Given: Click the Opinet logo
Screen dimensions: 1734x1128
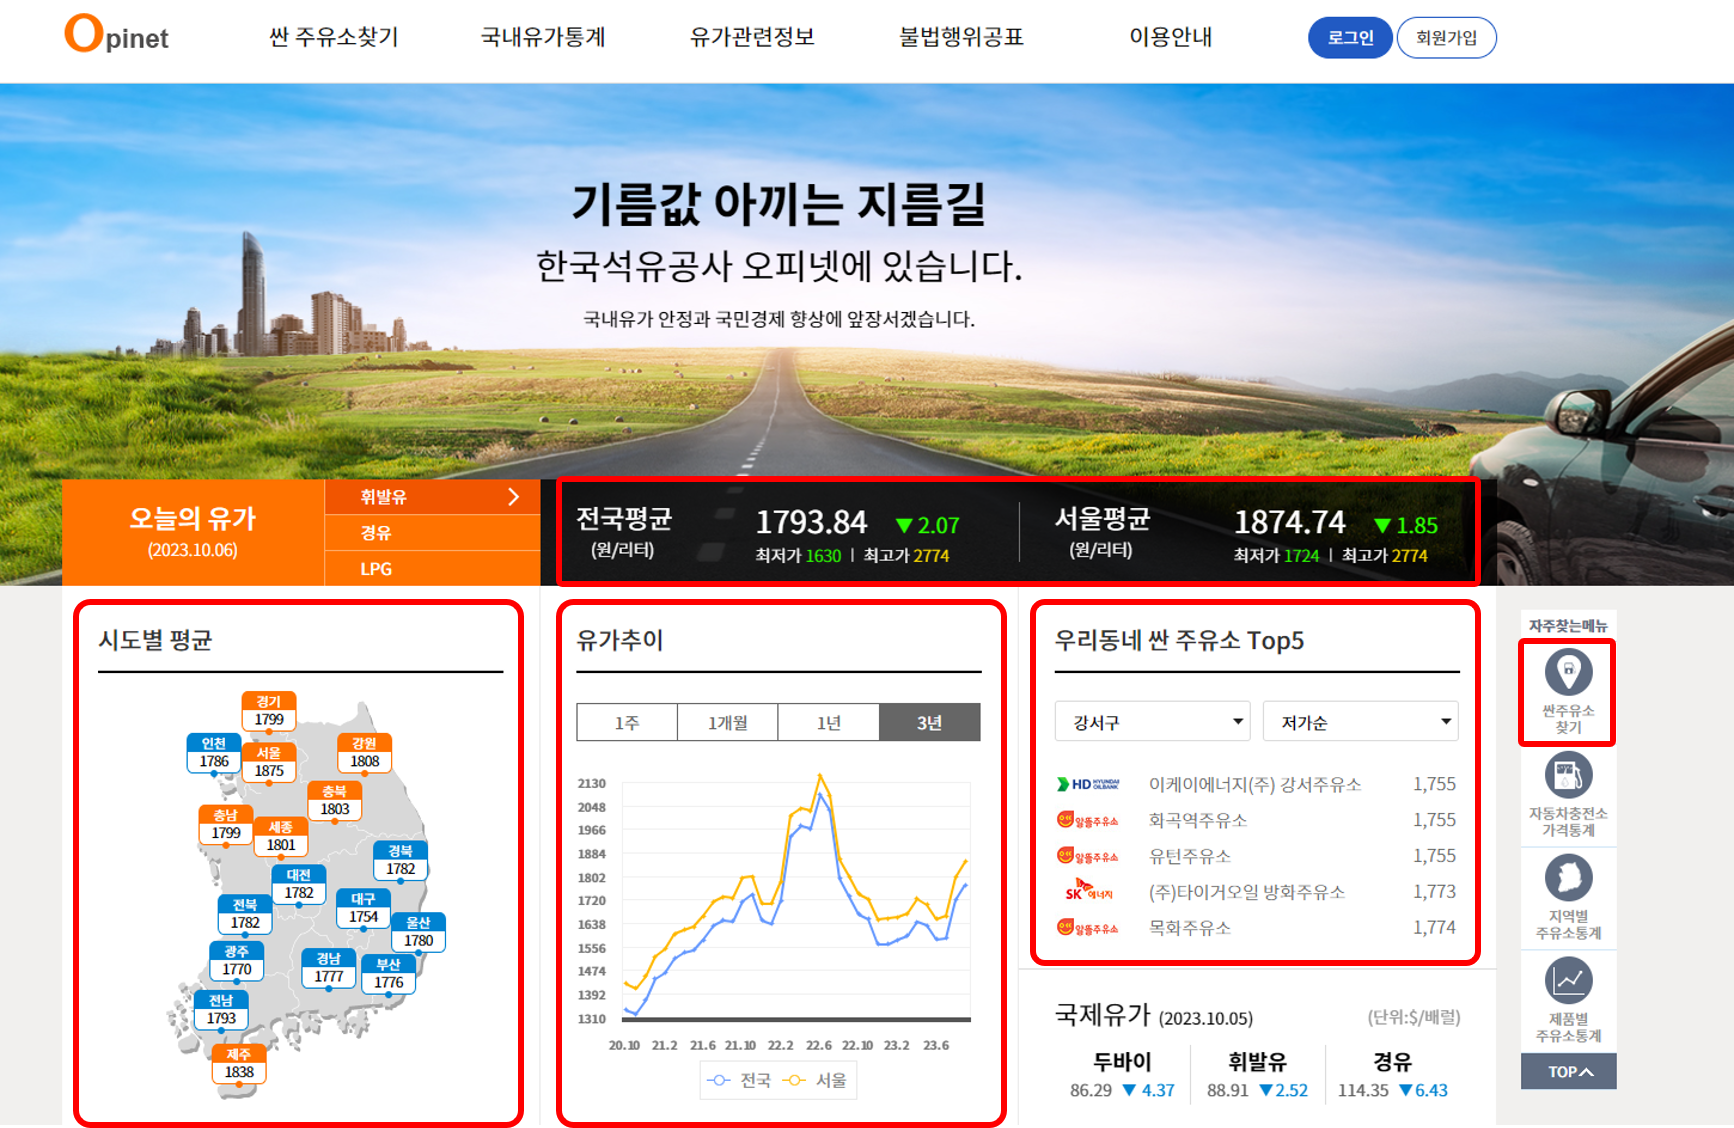Looking at the screenshot, I should tap(115, 37).
